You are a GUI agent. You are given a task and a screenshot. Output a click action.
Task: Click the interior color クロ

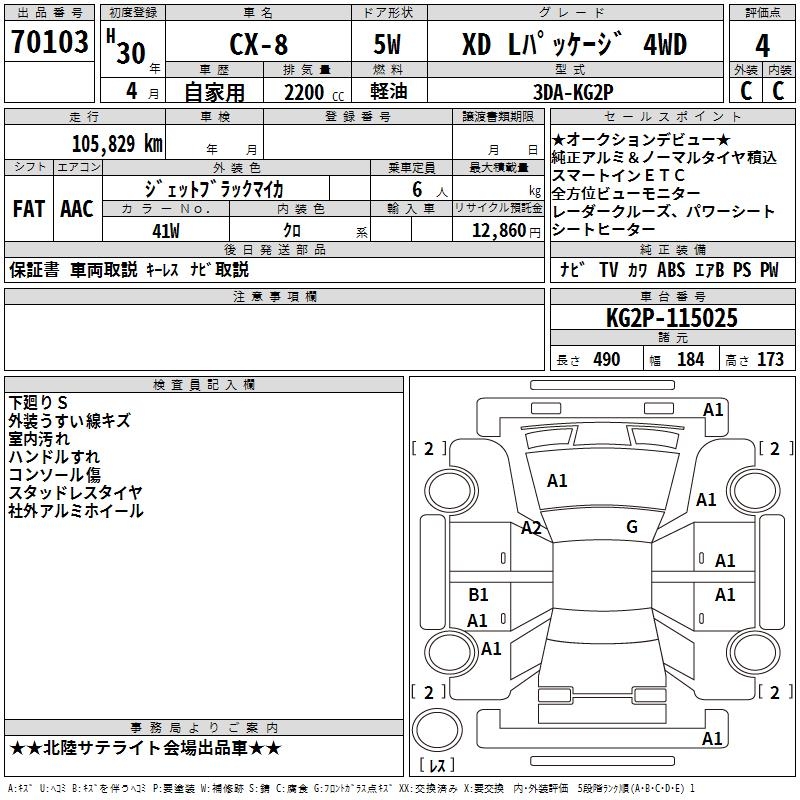tap(292, 231)
